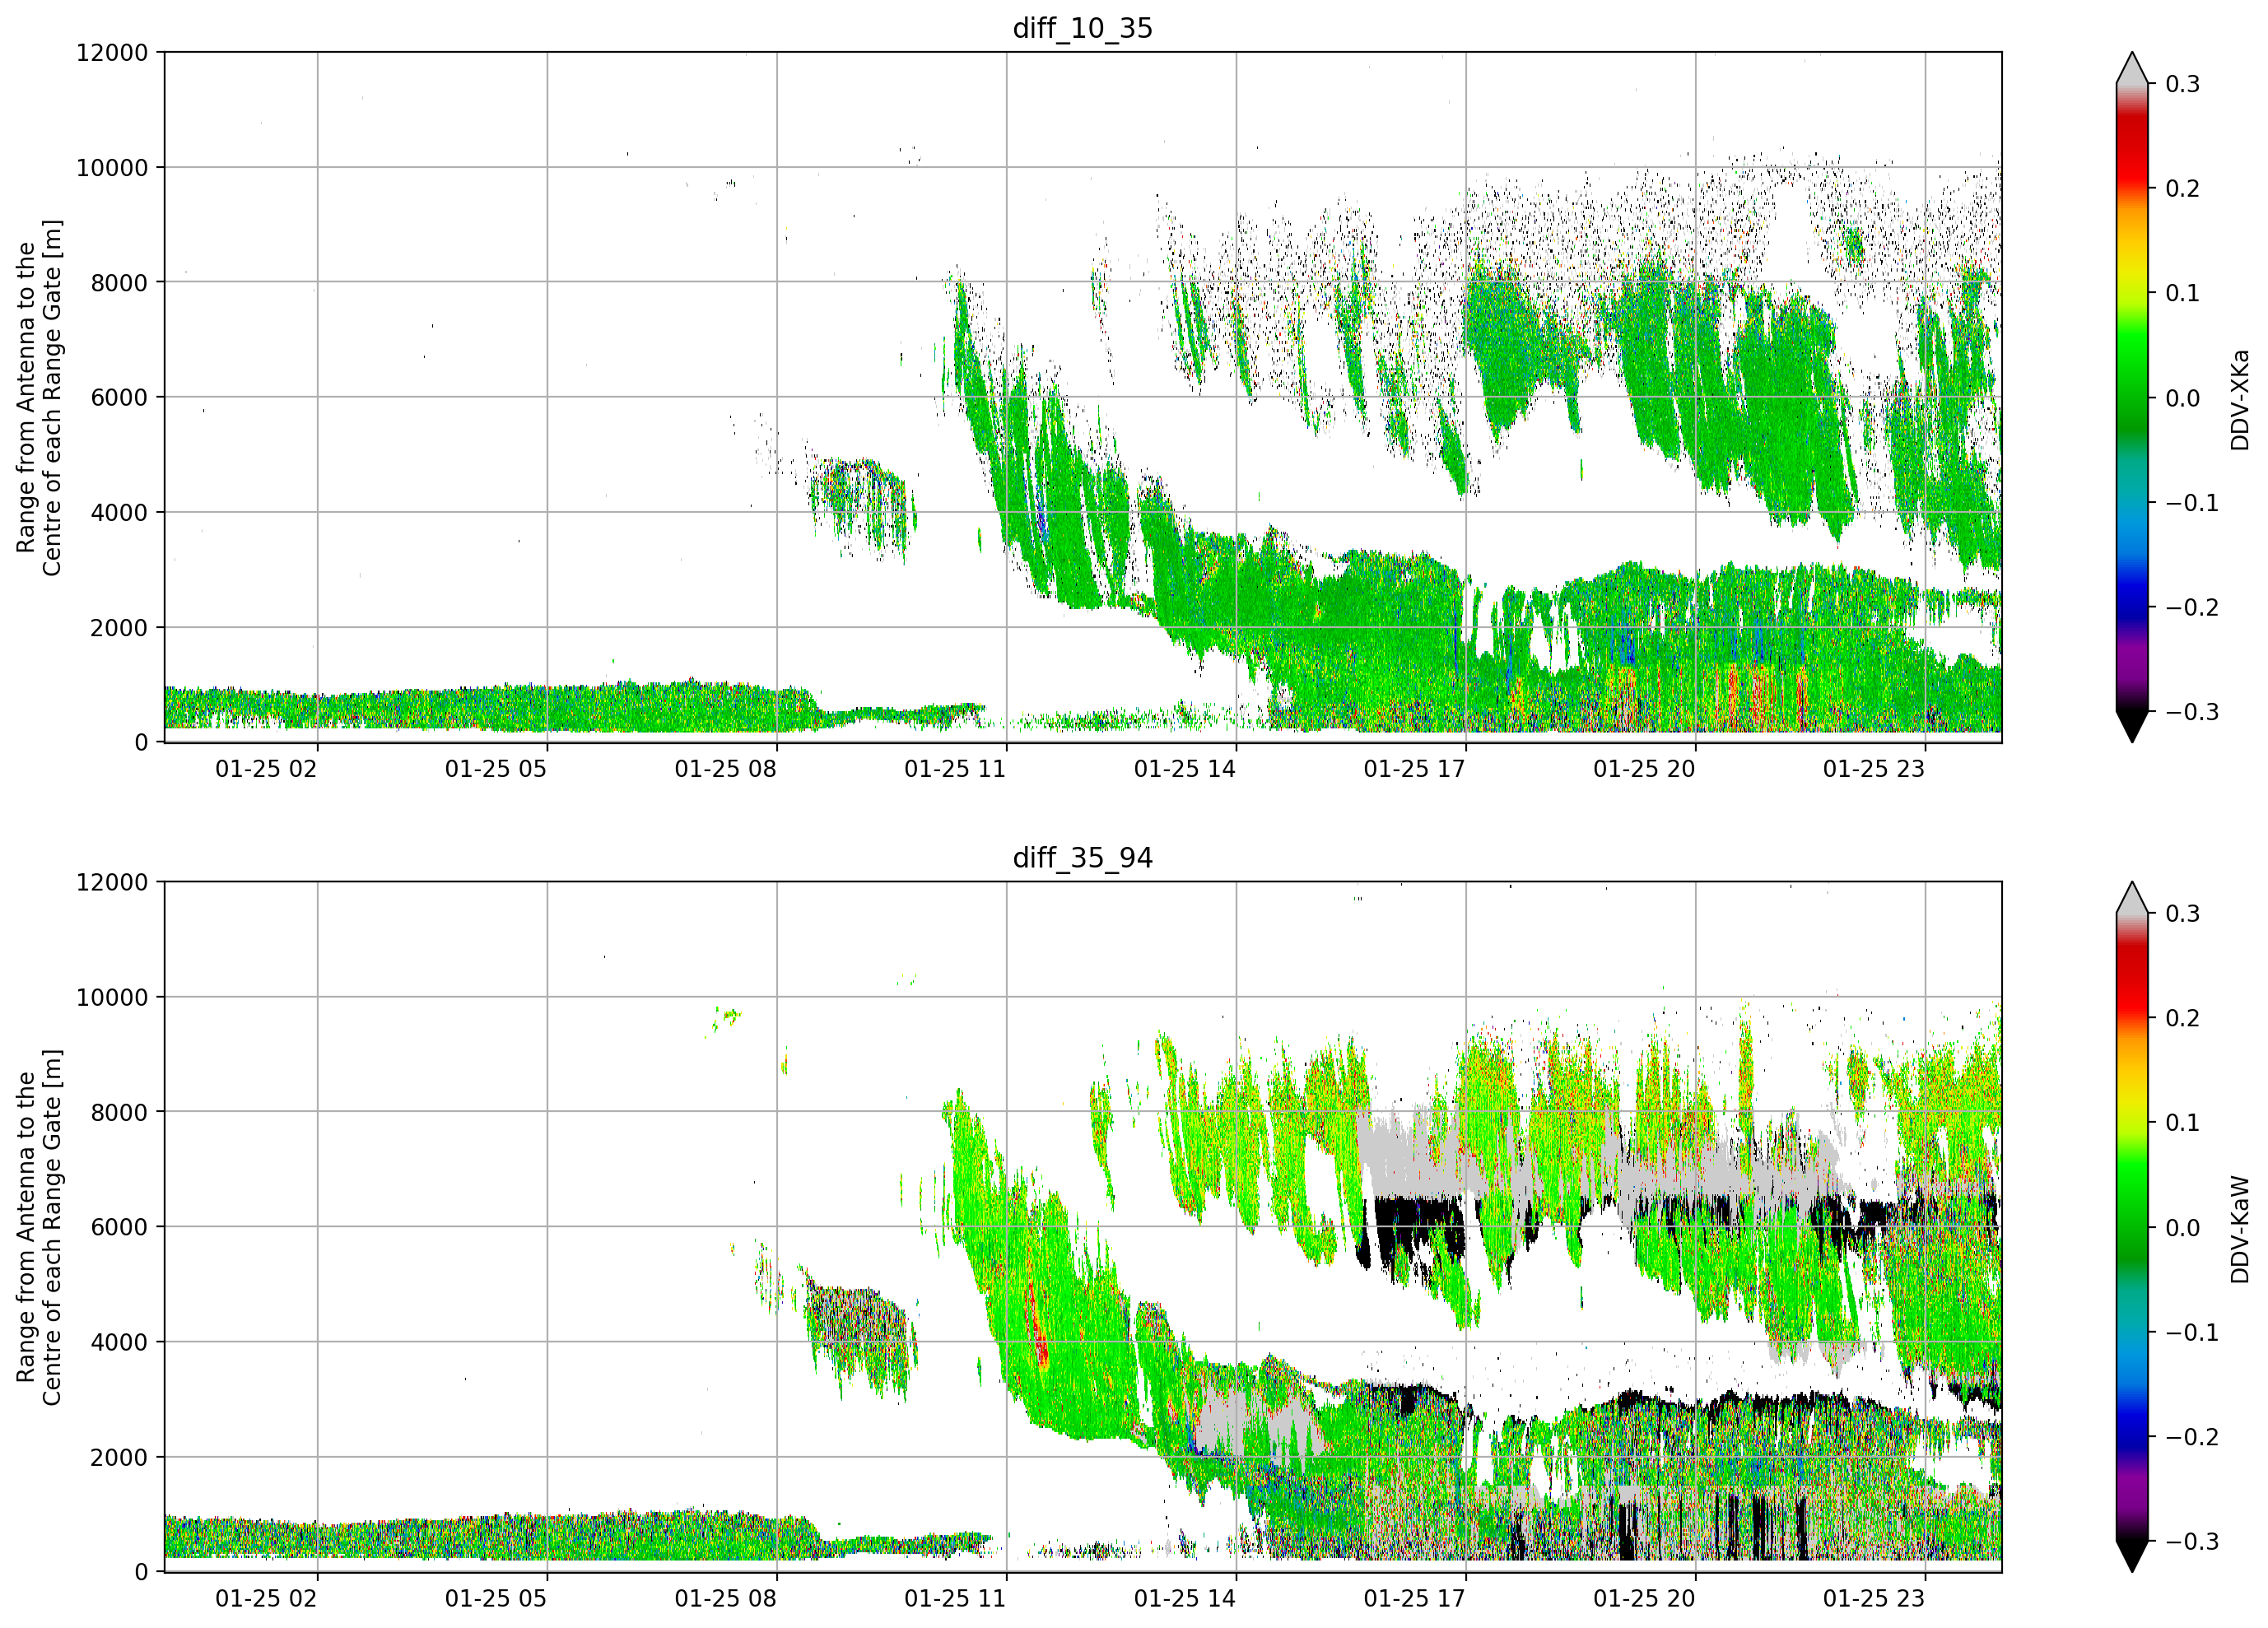Click the y-axis range label of diff_35_94
Screen dimensions: 2268x1628
click(39, 1227)
